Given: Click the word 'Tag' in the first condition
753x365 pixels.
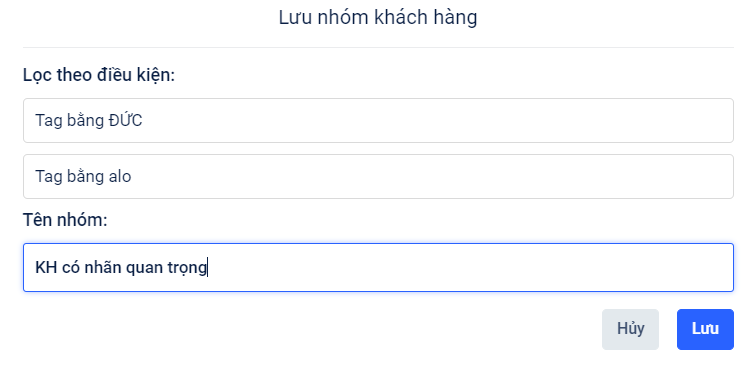Looking at the screenshot, I should tap(47, 121).
